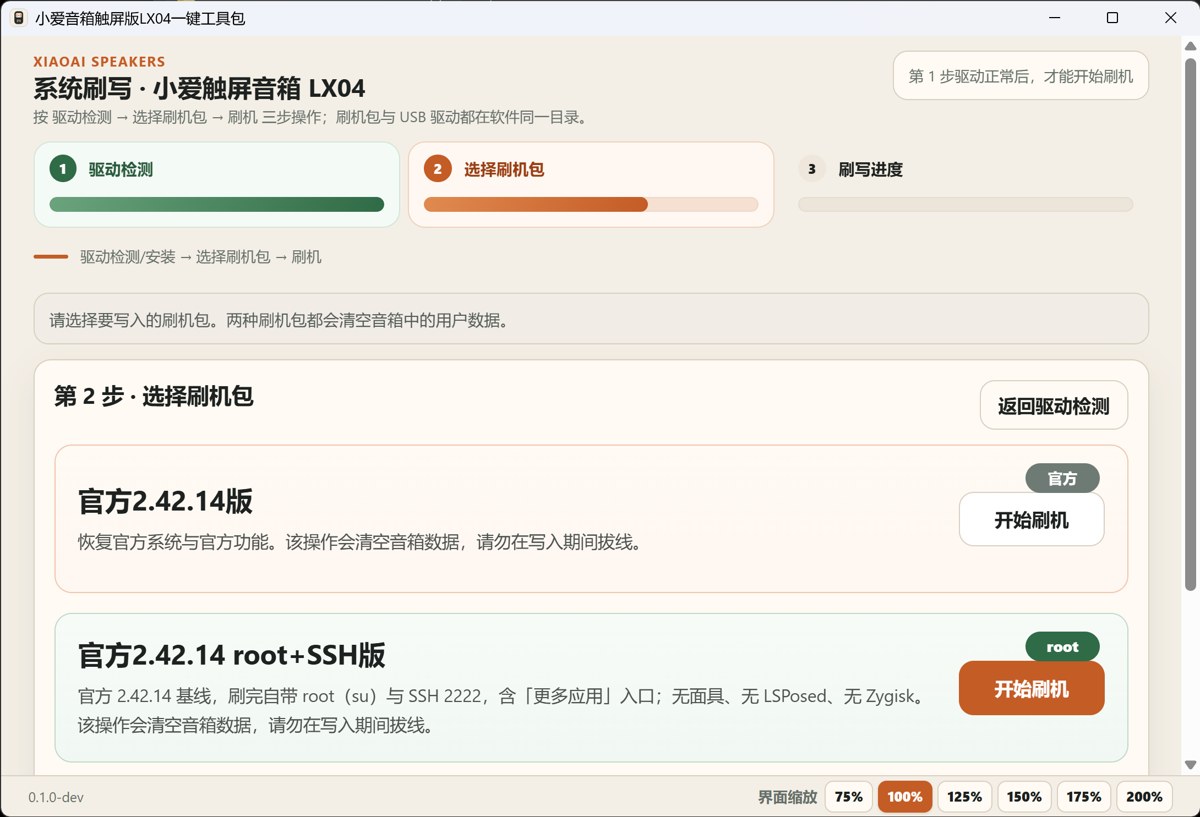Start flashing root+SSH版 with 开始刷机
Viewport: 1200px width, 817px height.
[x=1031, y=689]
